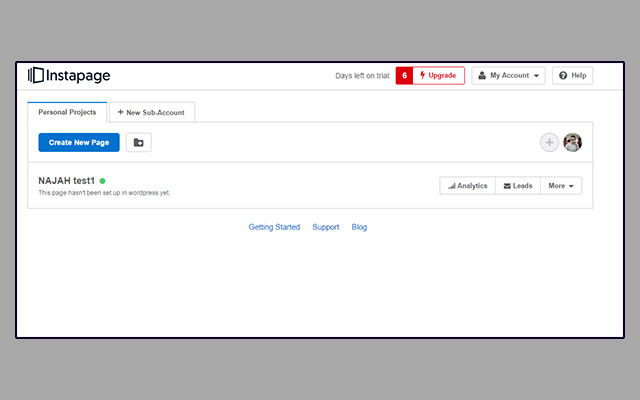This screenshot has height=400, width=640.
Task: Click the 'Days left on trial:' label
Action: pos(363,76)
